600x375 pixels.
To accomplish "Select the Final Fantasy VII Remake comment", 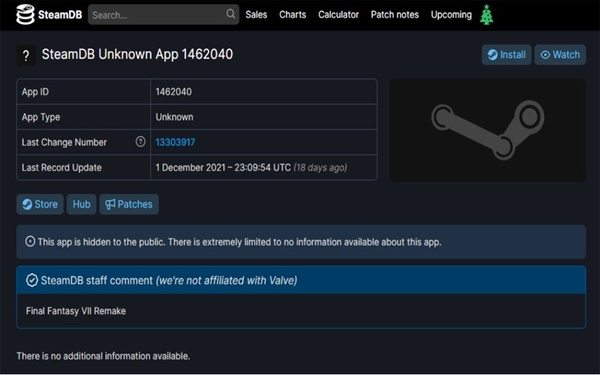I will point(76,311).
